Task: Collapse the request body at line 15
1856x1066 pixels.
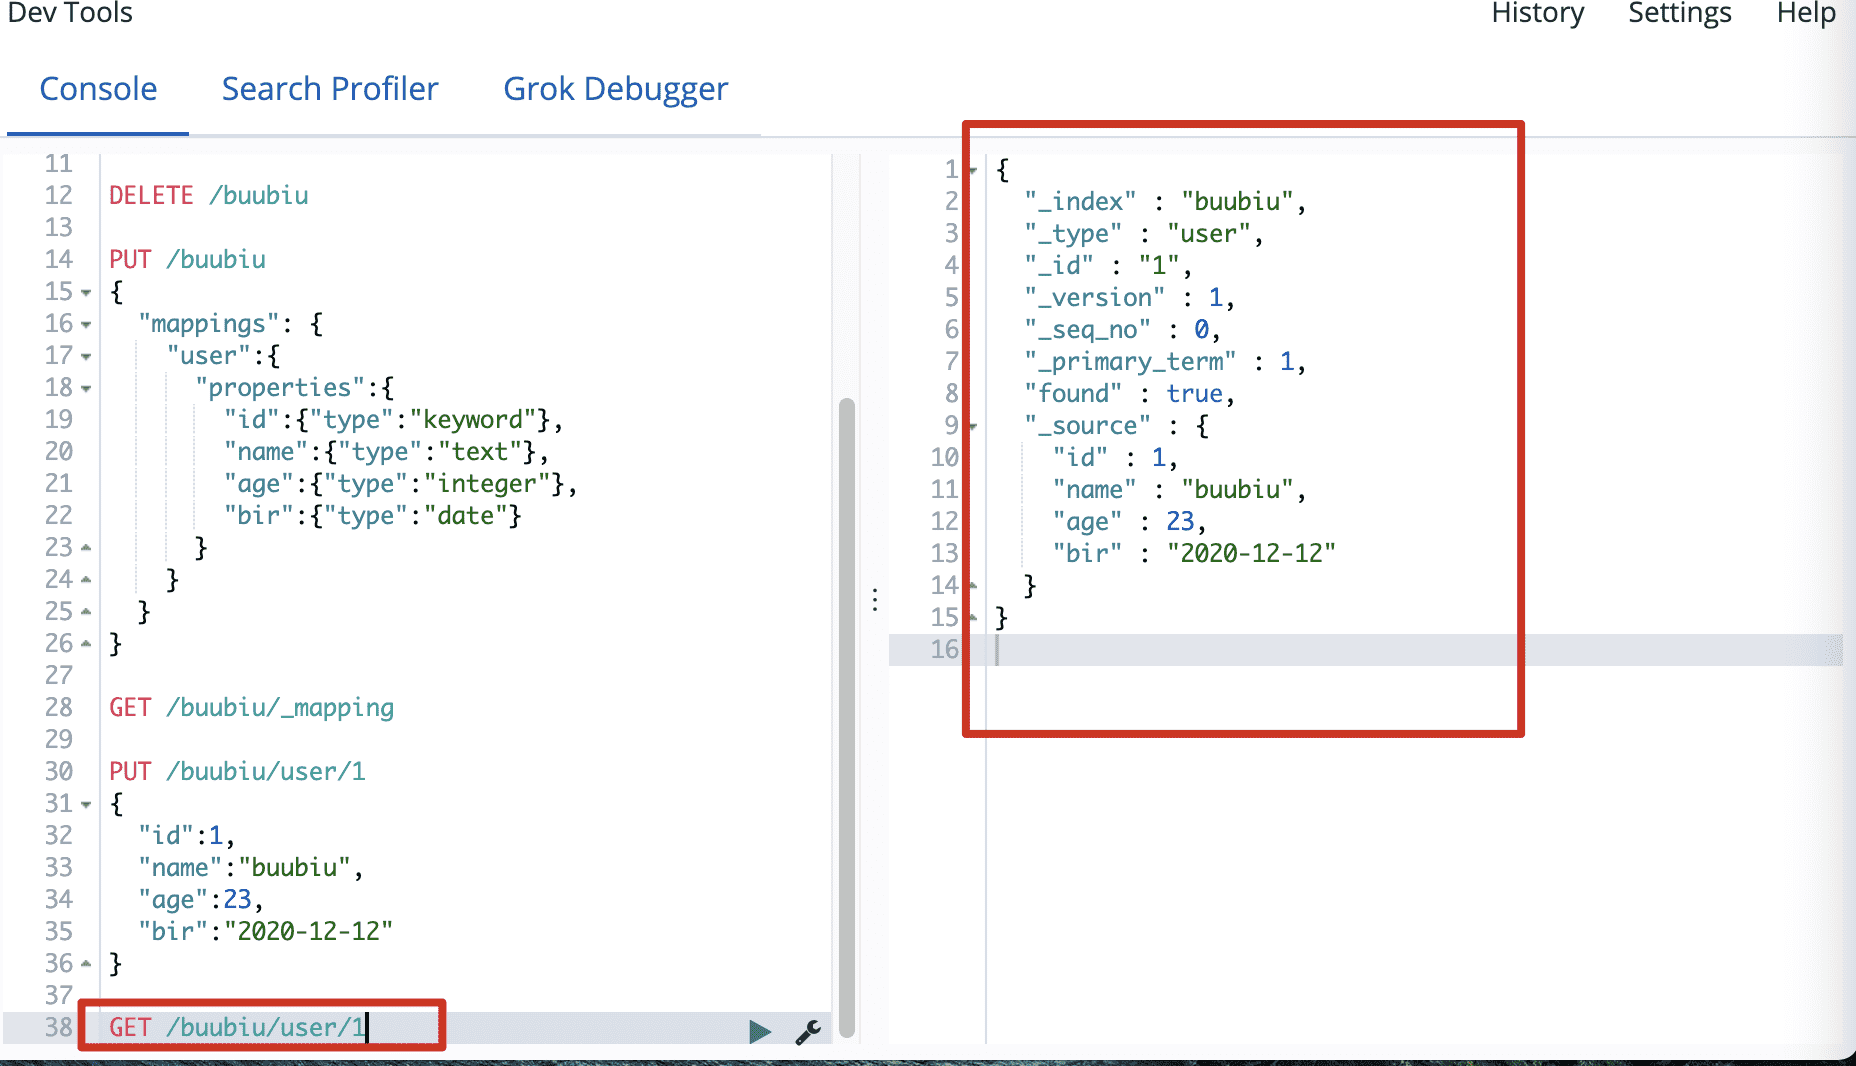Action: (86, 293)
